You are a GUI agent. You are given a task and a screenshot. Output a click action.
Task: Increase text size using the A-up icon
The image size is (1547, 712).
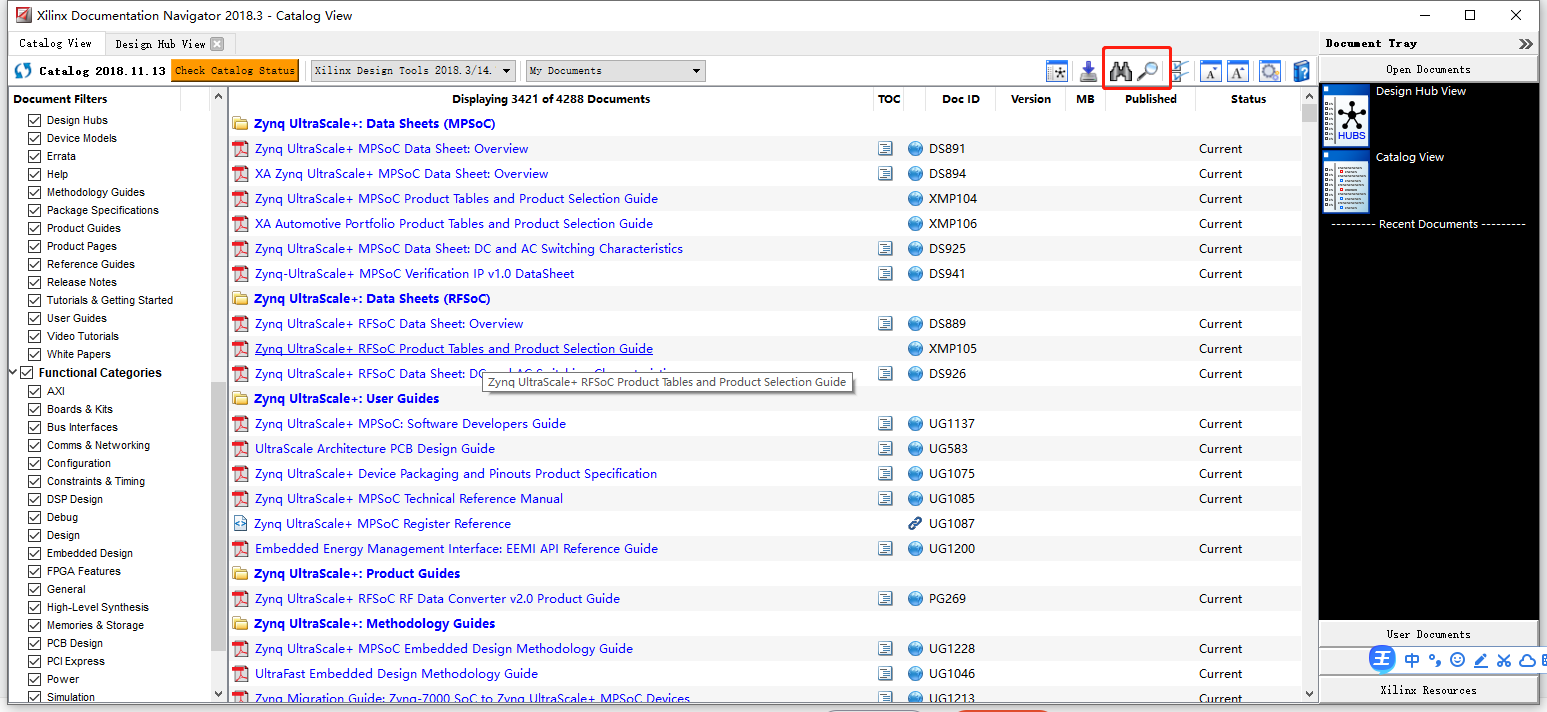(x=1238, y=70)
